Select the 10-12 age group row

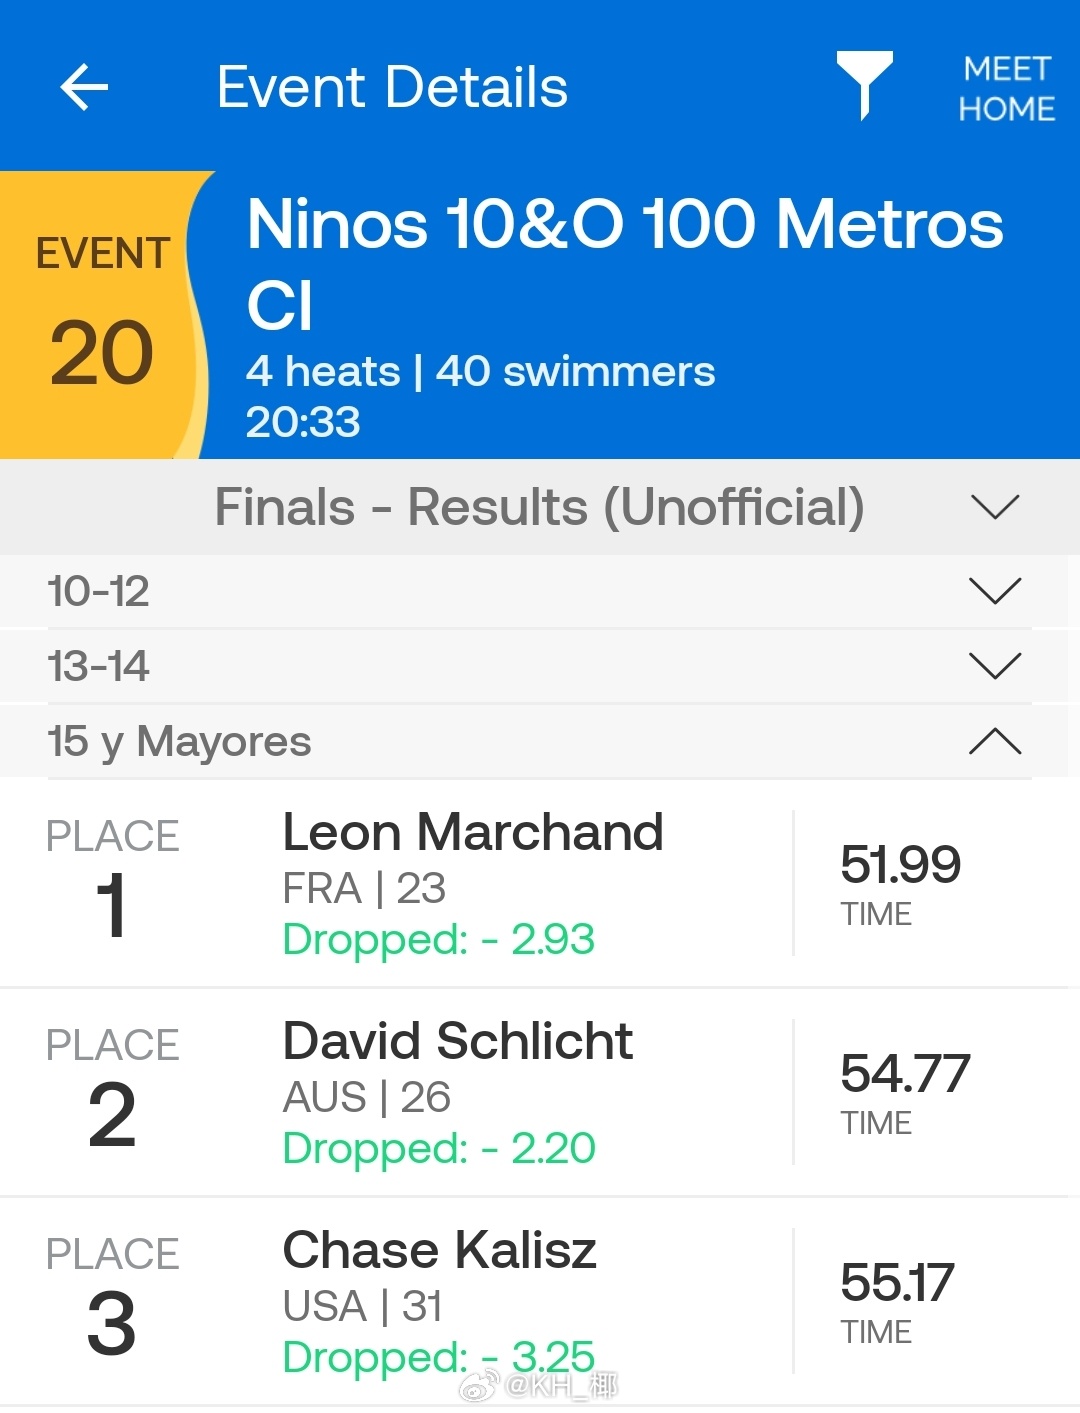[x=540, y=591]
